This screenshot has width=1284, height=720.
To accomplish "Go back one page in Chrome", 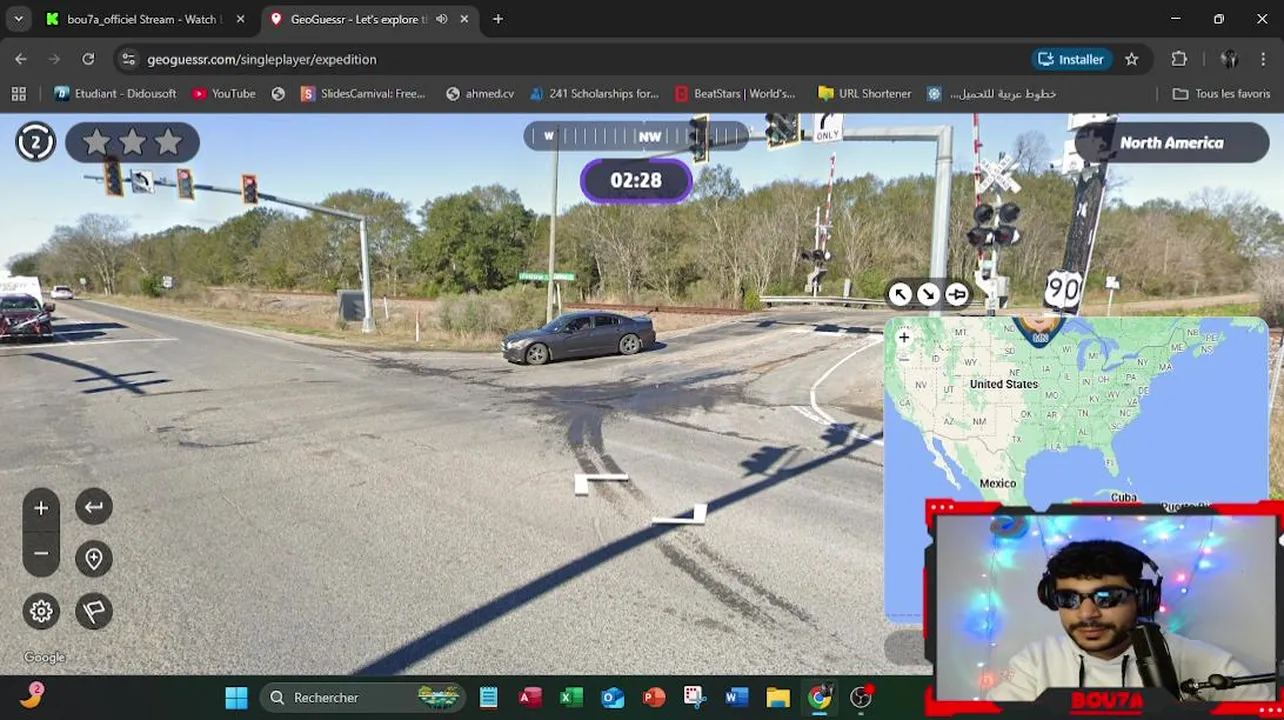I will (x=21, y=59).
